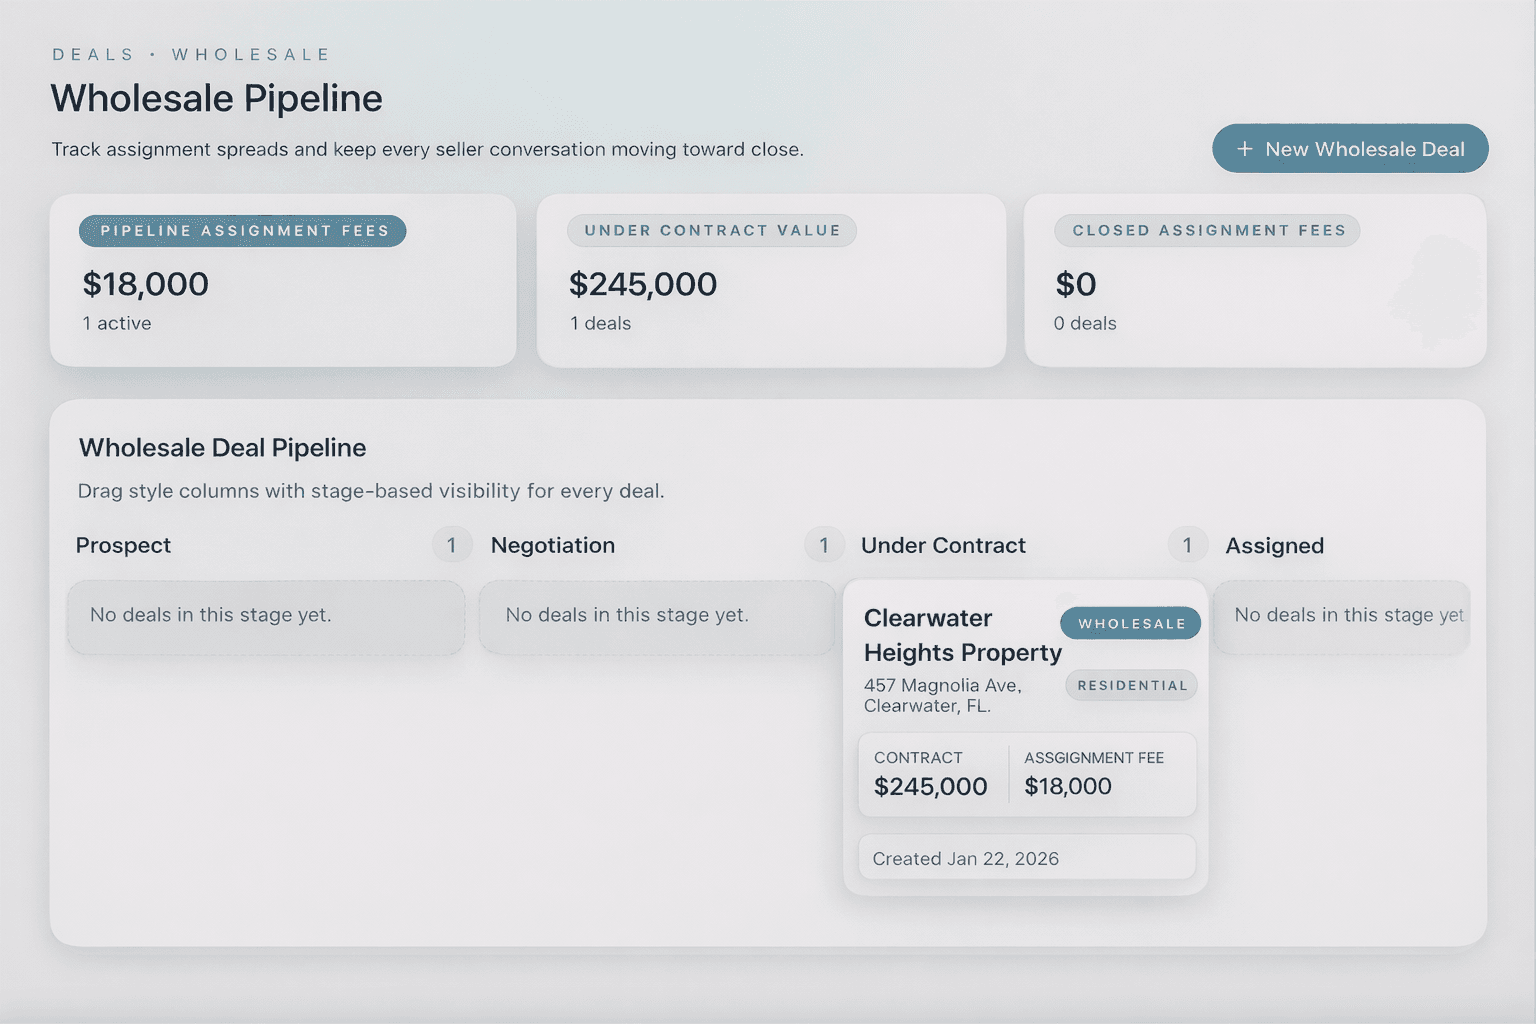Open the DEALS breadcrumb link
The image size is (1536, 1024).
coord(93,54)
